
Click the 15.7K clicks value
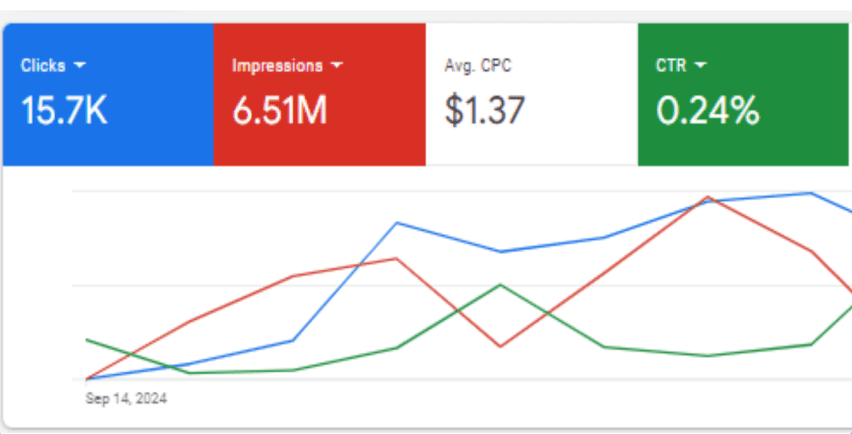point(65,110)
